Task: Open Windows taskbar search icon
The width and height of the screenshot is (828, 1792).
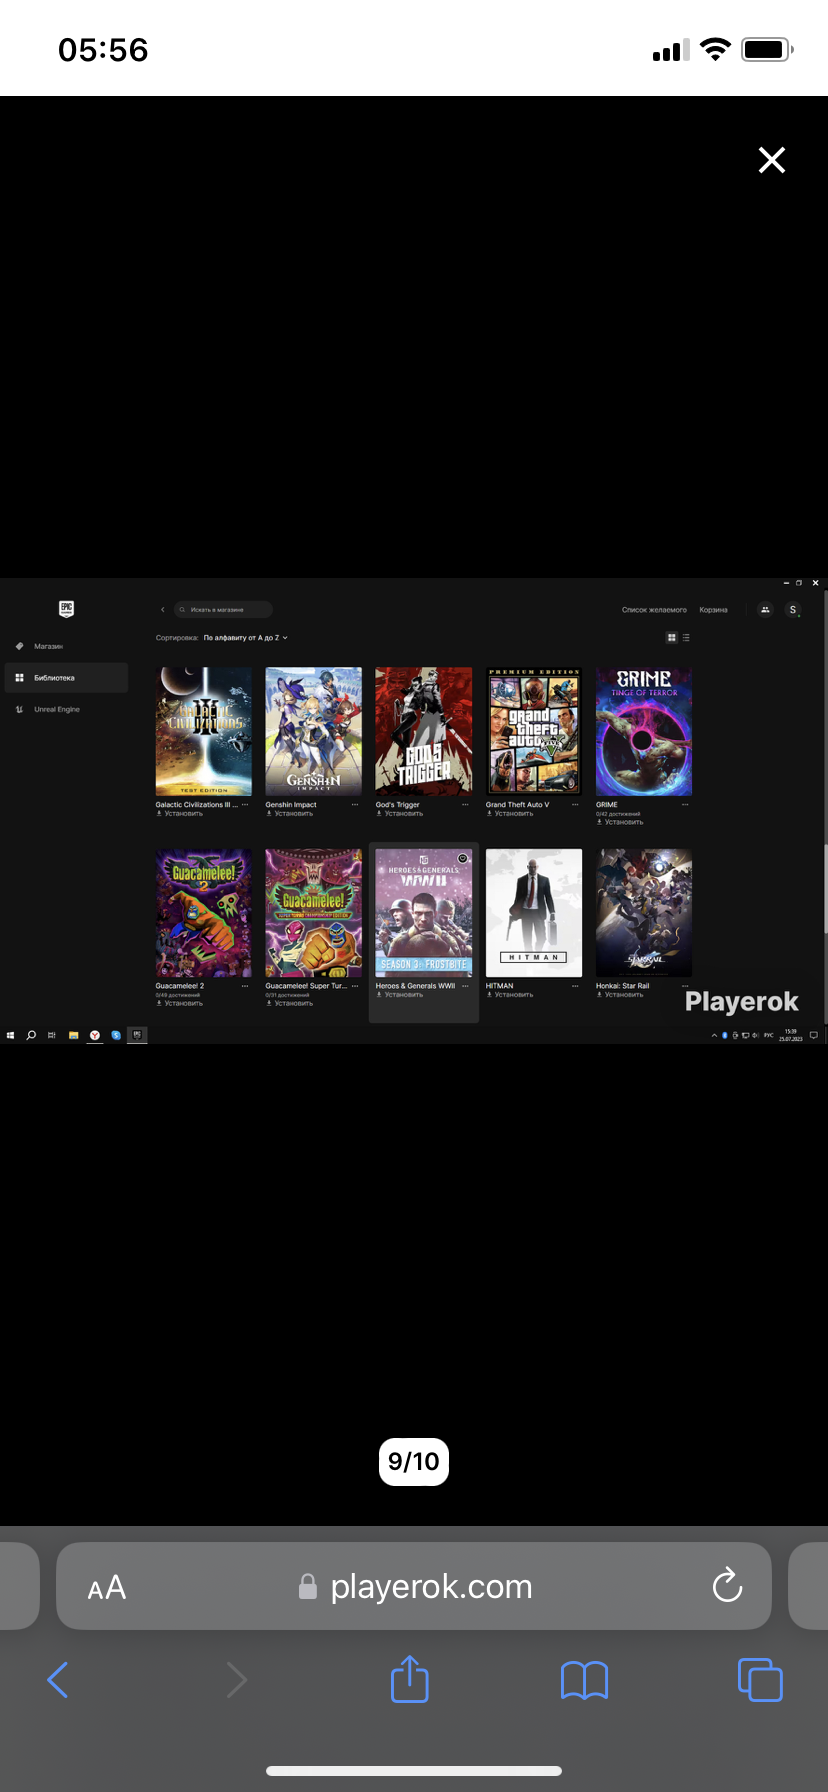Action: click(x=31, y=1035)
